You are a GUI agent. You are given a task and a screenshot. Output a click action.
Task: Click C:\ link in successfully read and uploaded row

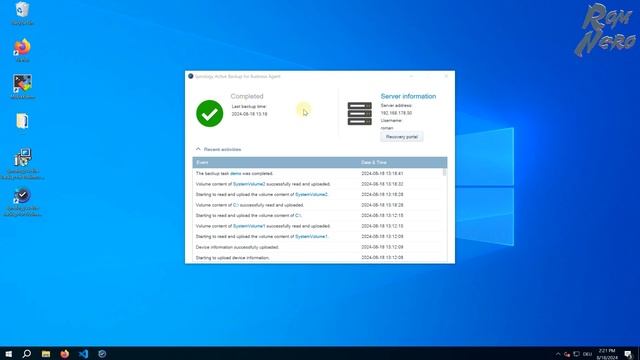click(236, 205)
